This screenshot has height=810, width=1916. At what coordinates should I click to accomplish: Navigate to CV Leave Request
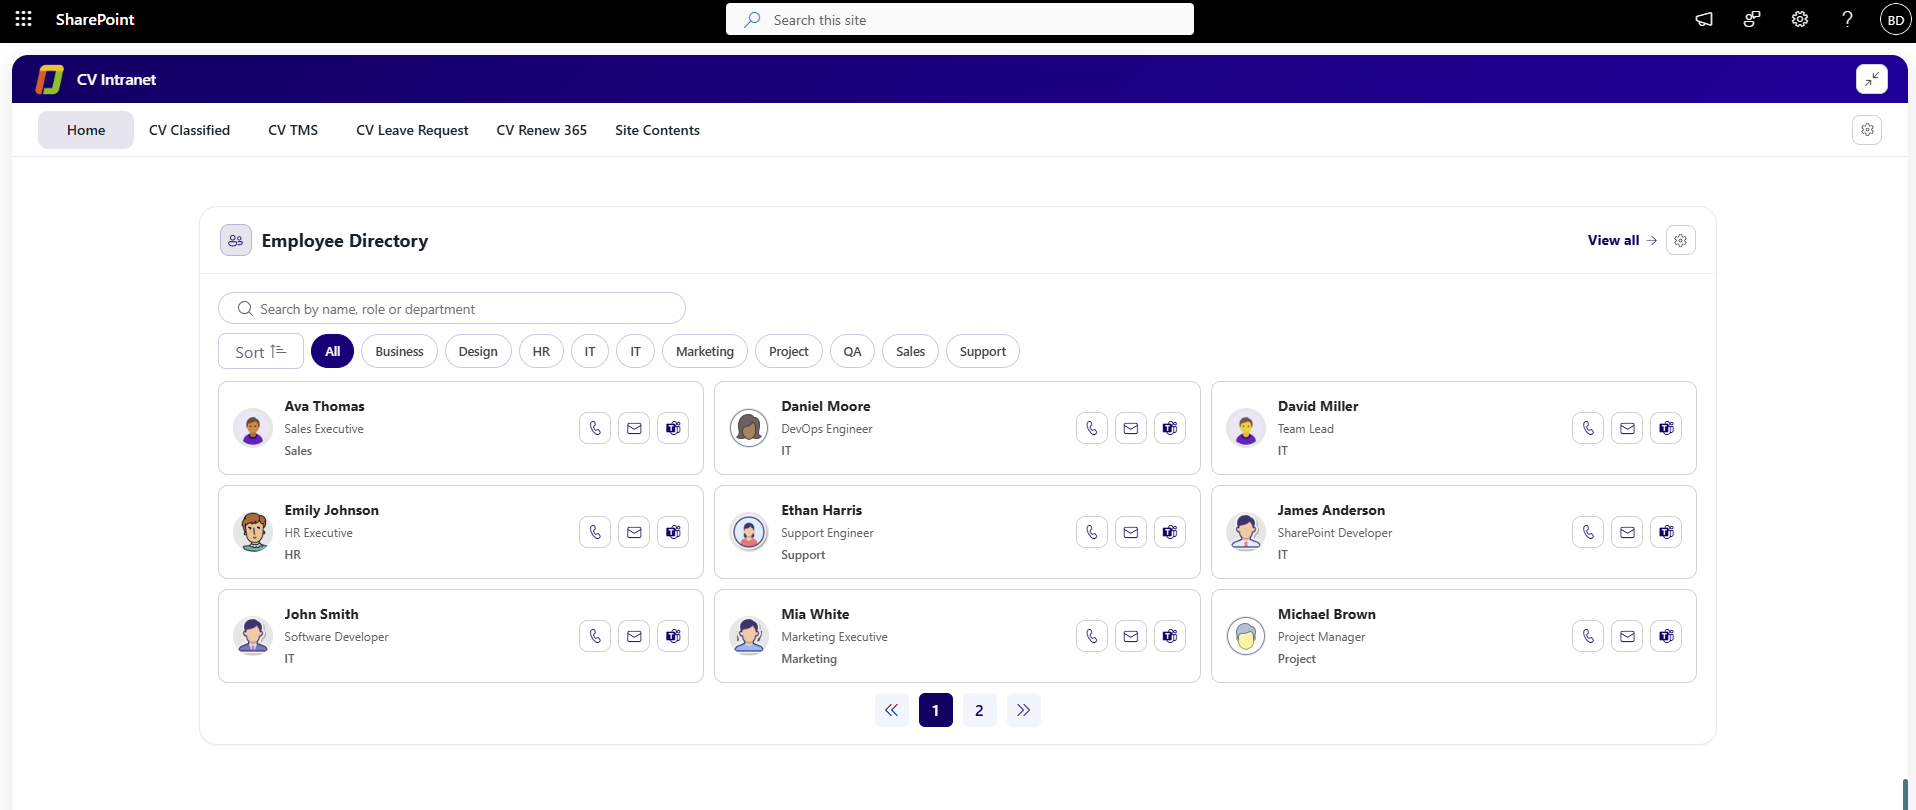[412, 130]
